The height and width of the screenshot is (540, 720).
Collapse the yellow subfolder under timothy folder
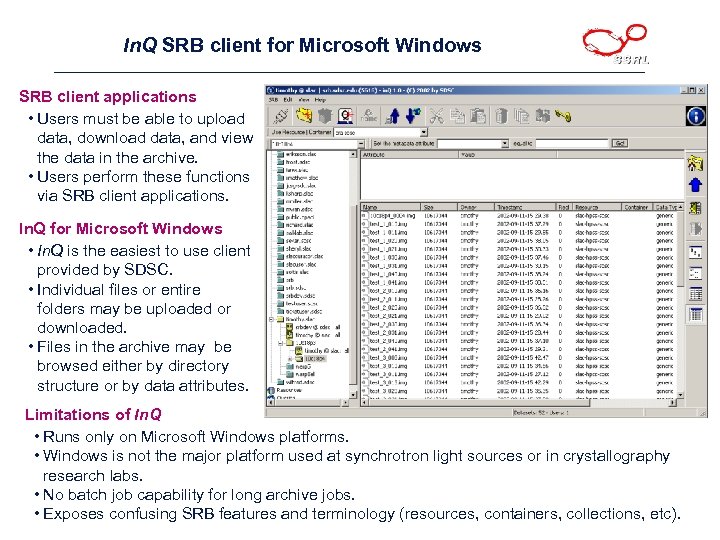pos(281,343)
